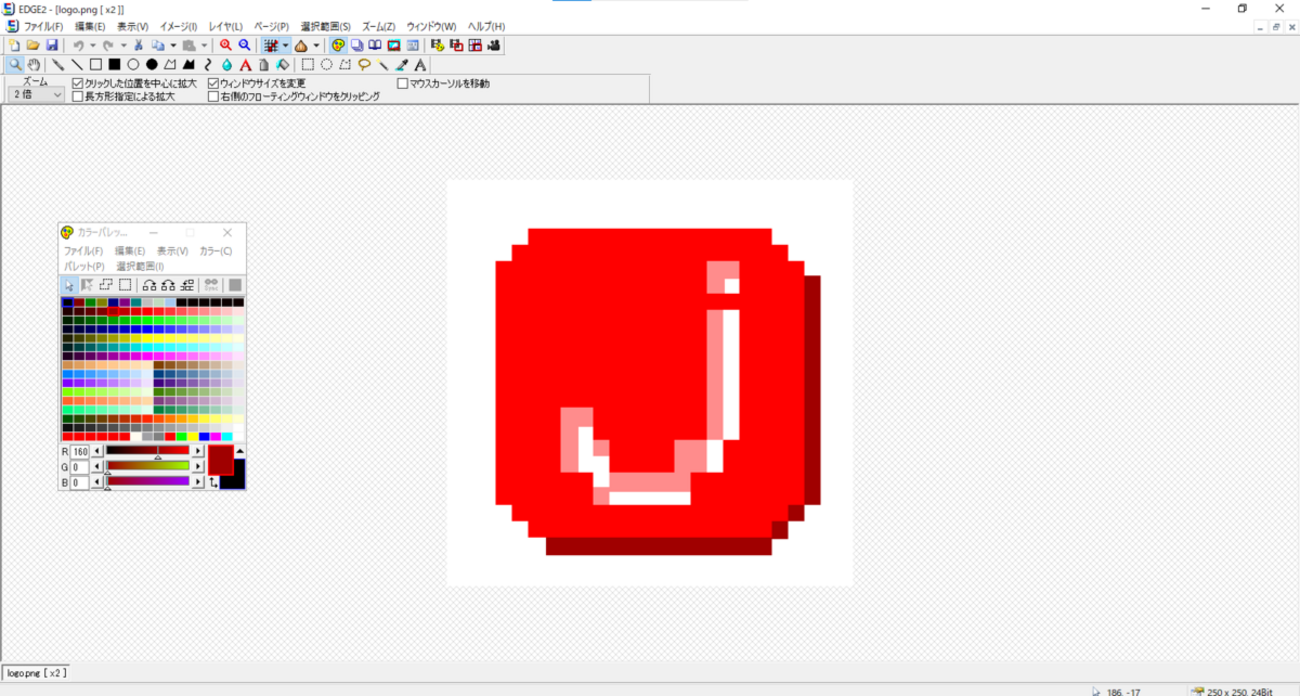Screen dimensions: 1300x696
Task: Open the レイヤ(L) menu
Action: [x=225, y=26]
